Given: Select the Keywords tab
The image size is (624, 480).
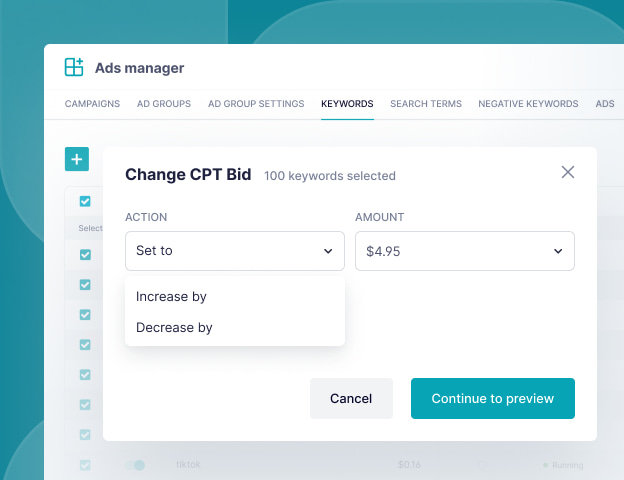Looking at the screenshot, I should point(347,104).
